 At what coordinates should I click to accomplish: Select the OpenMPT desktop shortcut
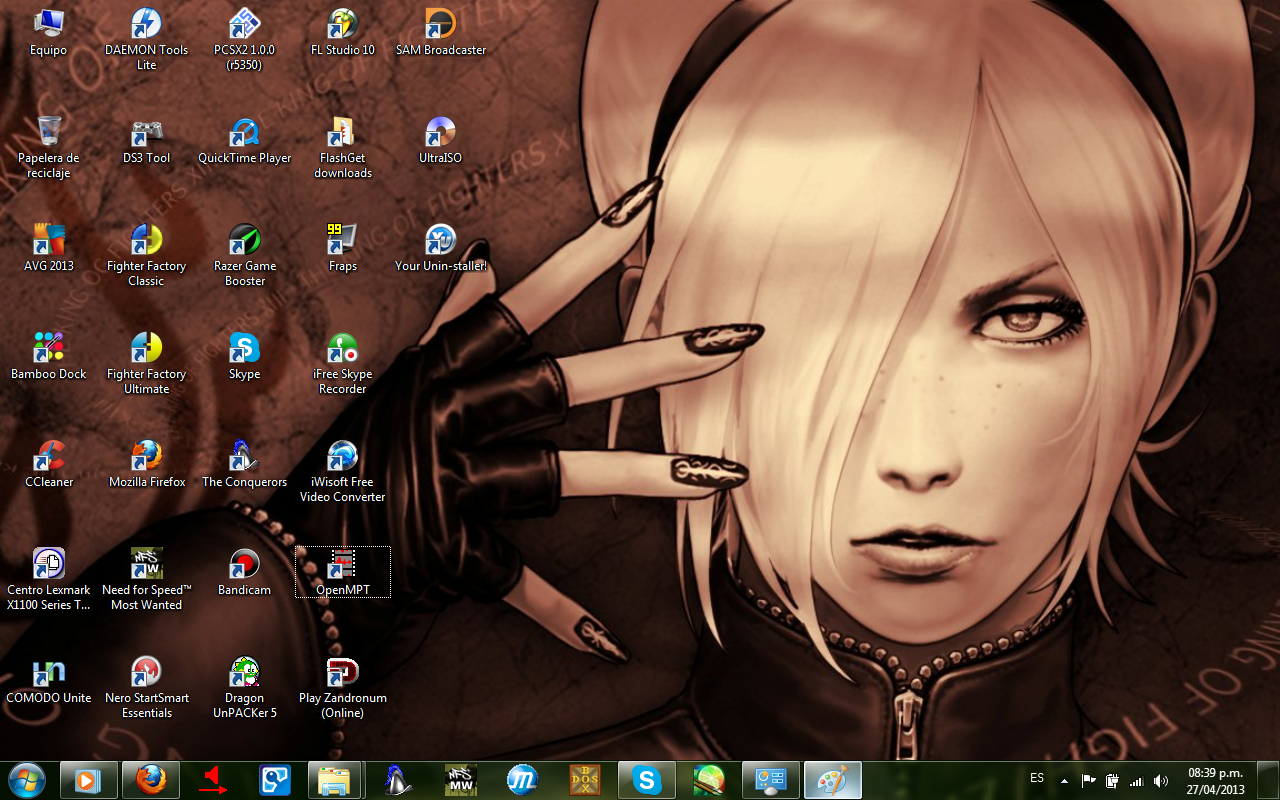(343, 572)
